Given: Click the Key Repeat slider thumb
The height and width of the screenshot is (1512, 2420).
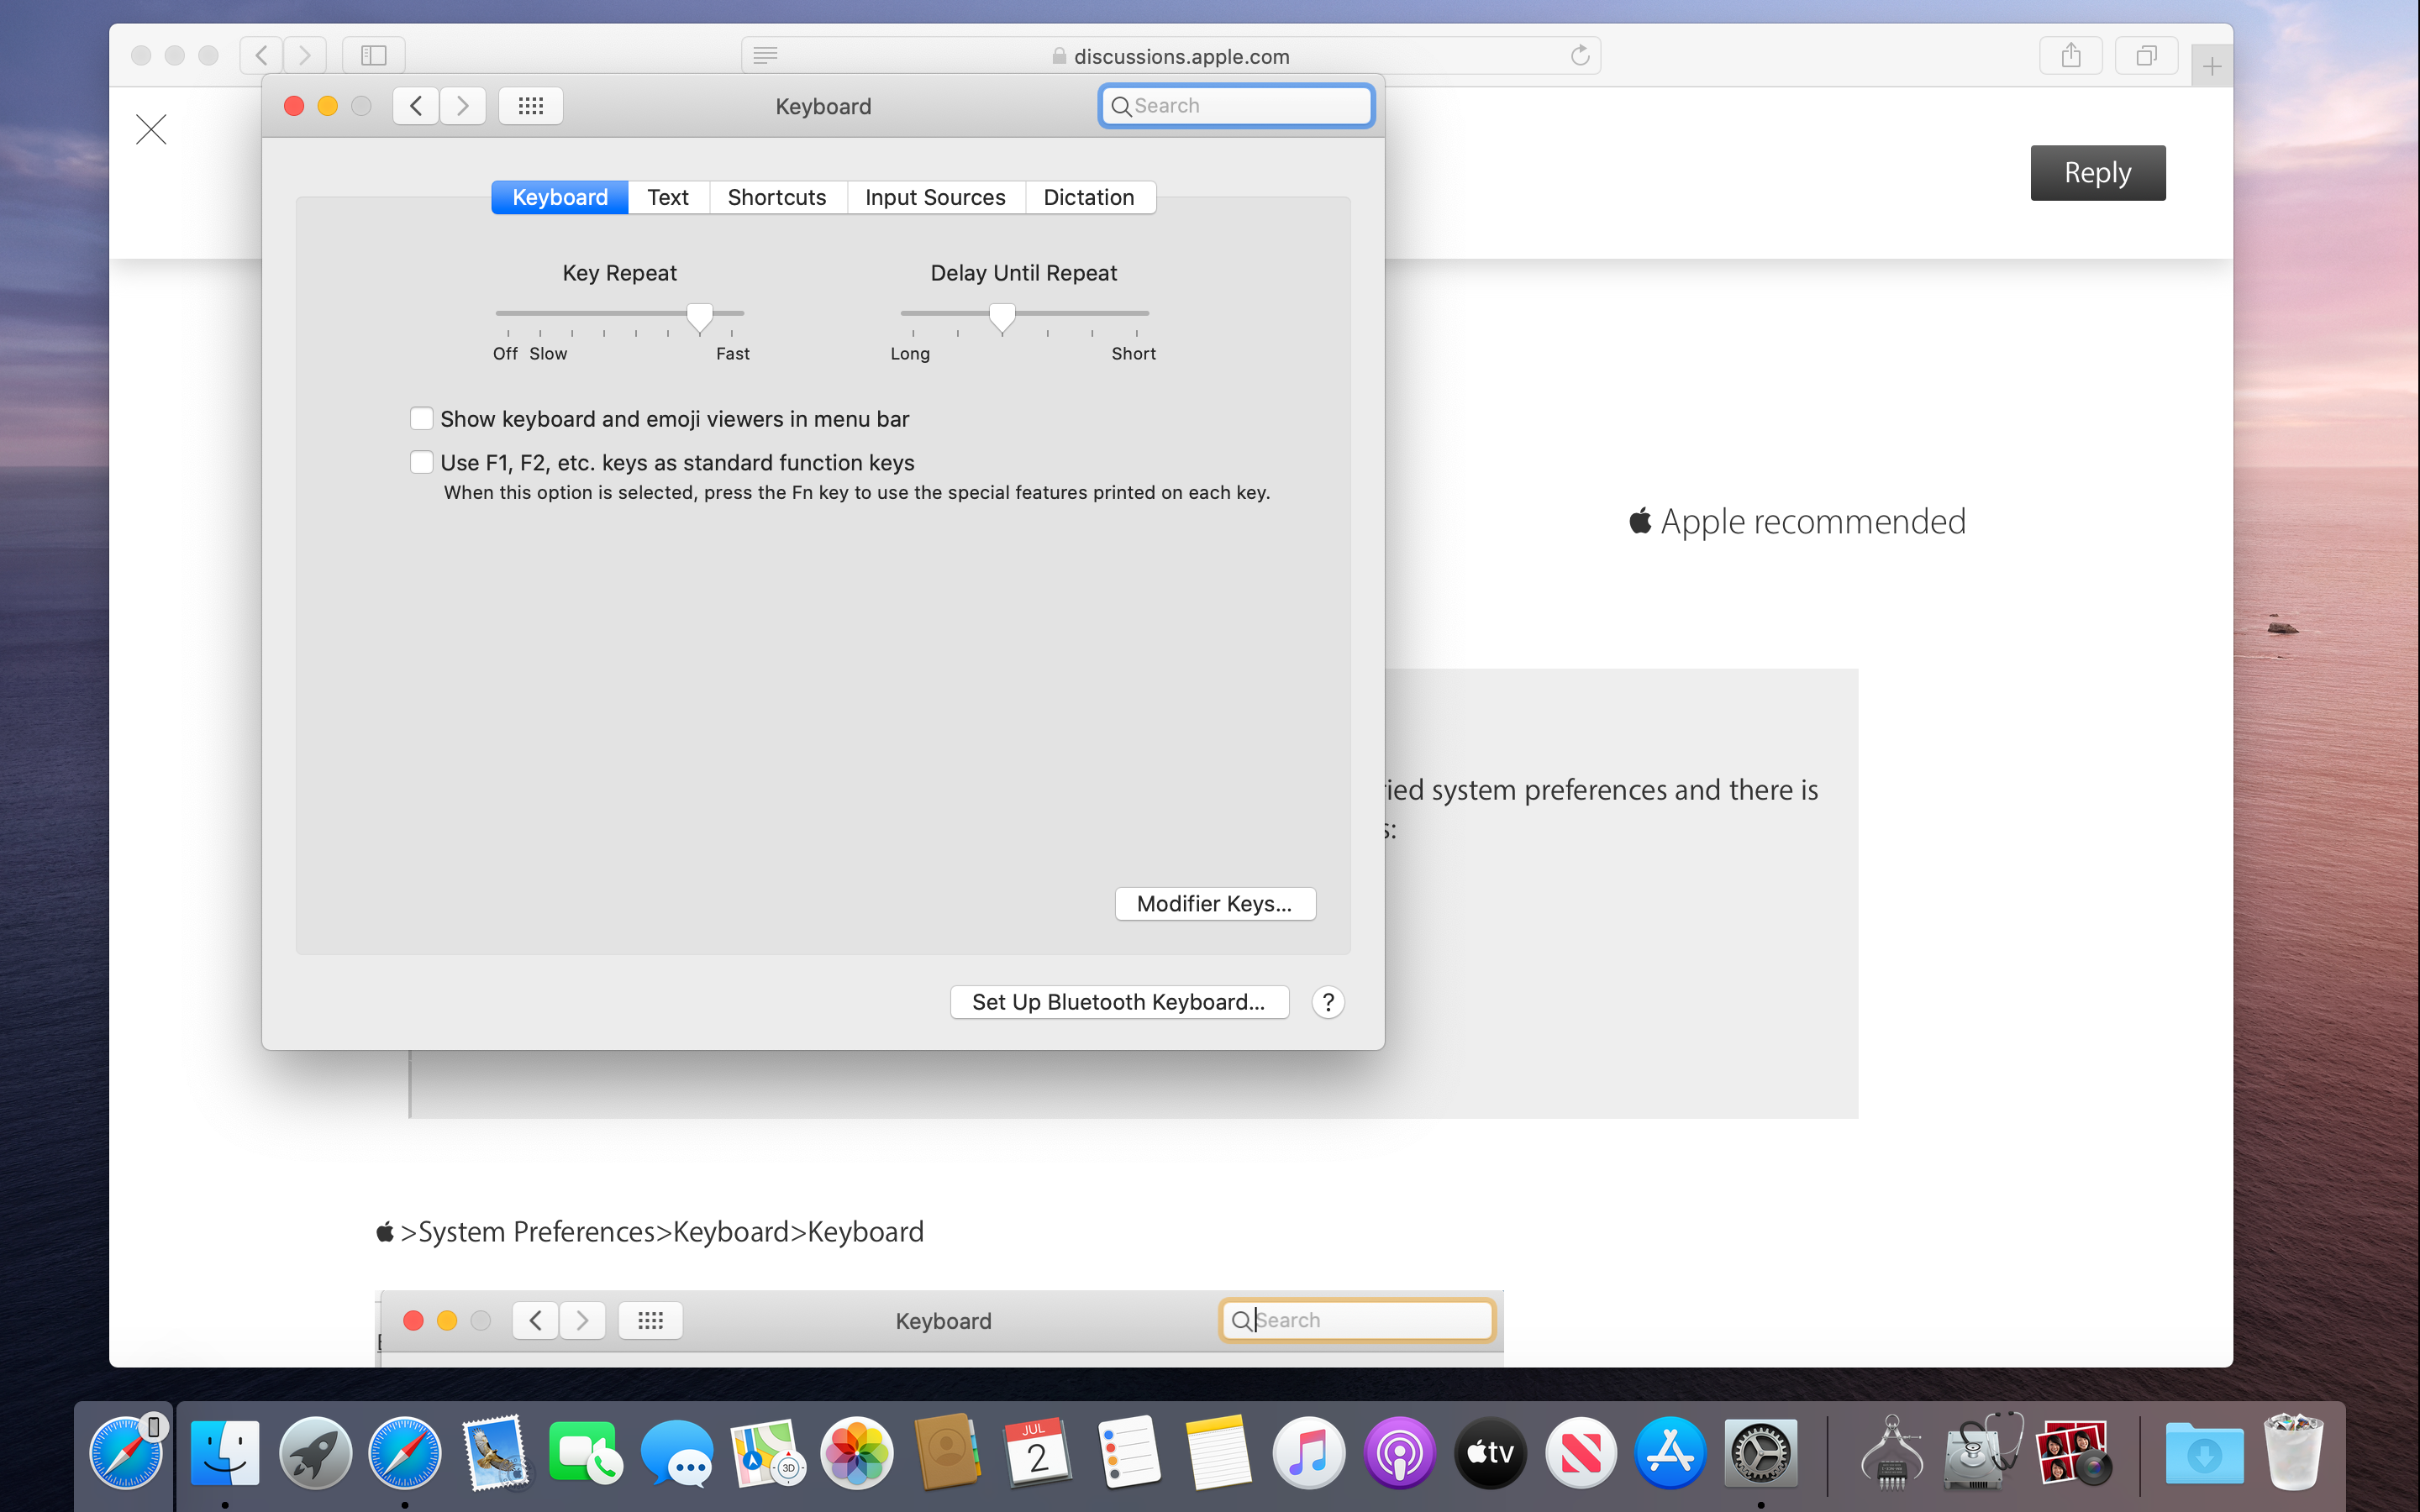Looking at the screenshot, I should tap(700, 317).
